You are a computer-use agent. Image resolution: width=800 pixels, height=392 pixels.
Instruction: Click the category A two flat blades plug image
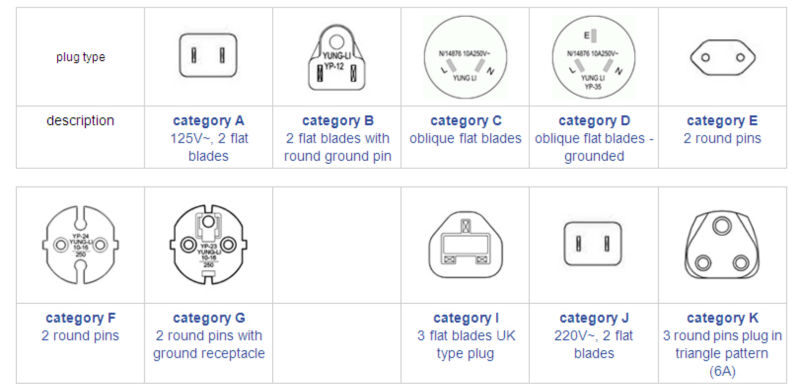point(208,55)
